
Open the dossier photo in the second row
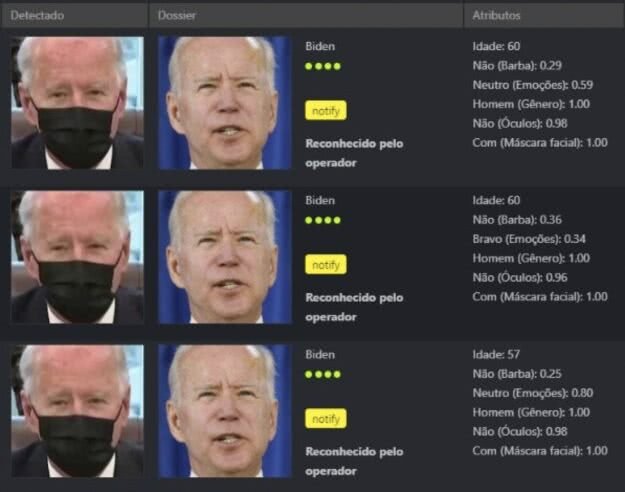tap(225, 257)
